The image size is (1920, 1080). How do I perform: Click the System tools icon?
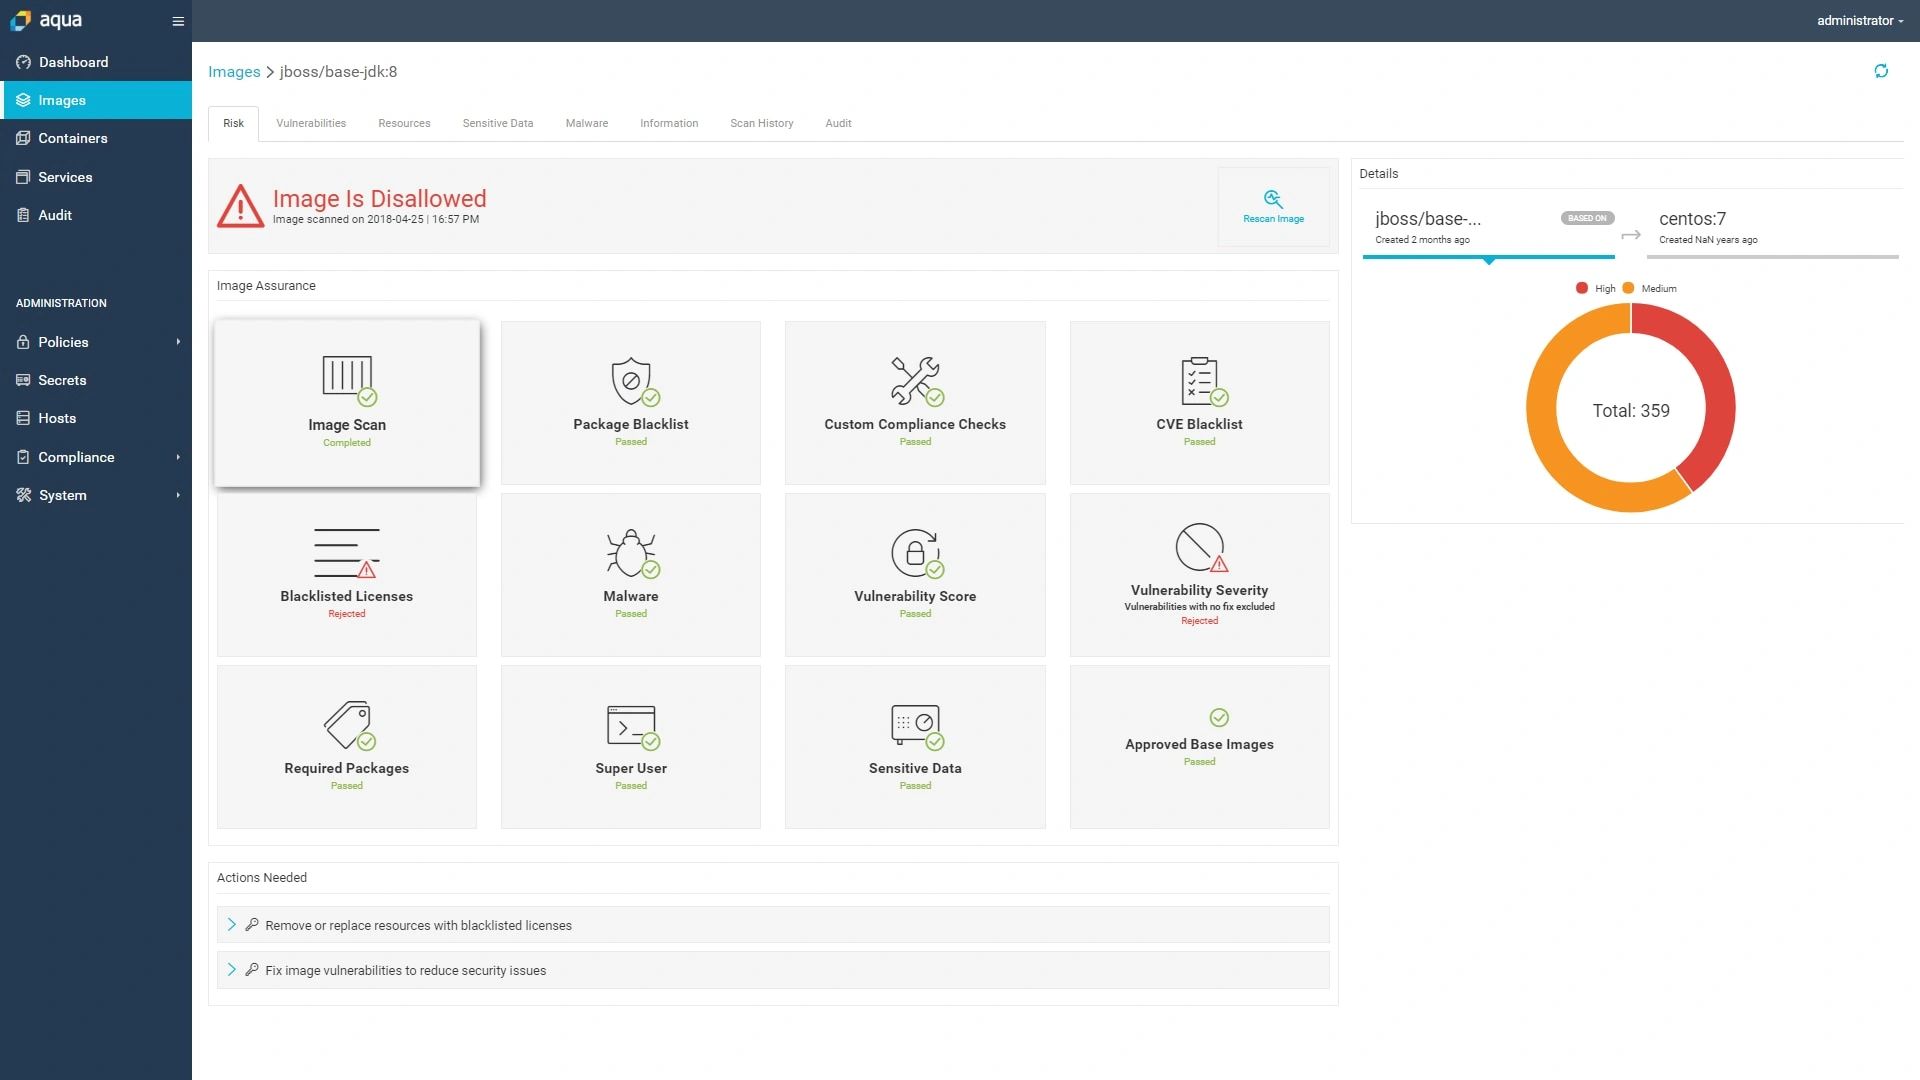coord(23,495)
